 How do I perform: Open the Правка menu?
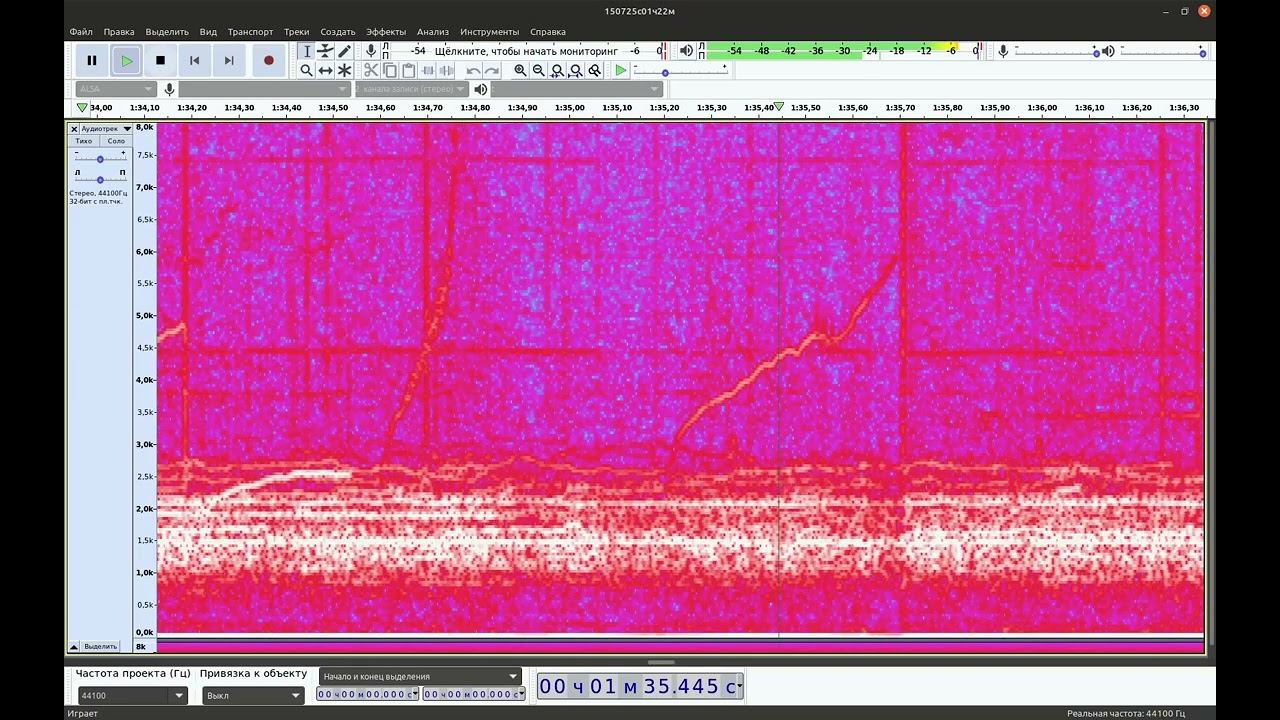click(119, 32)
